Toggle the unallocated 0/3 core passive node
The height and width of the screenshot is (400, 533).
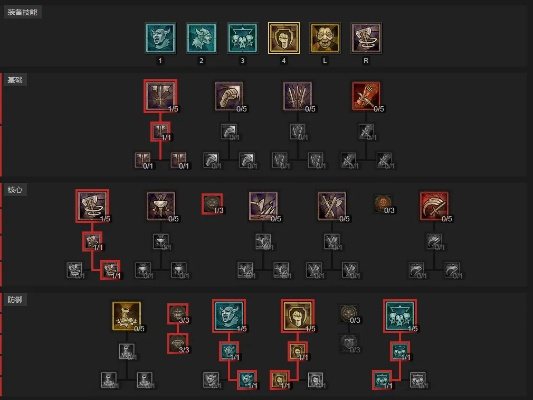383,204
